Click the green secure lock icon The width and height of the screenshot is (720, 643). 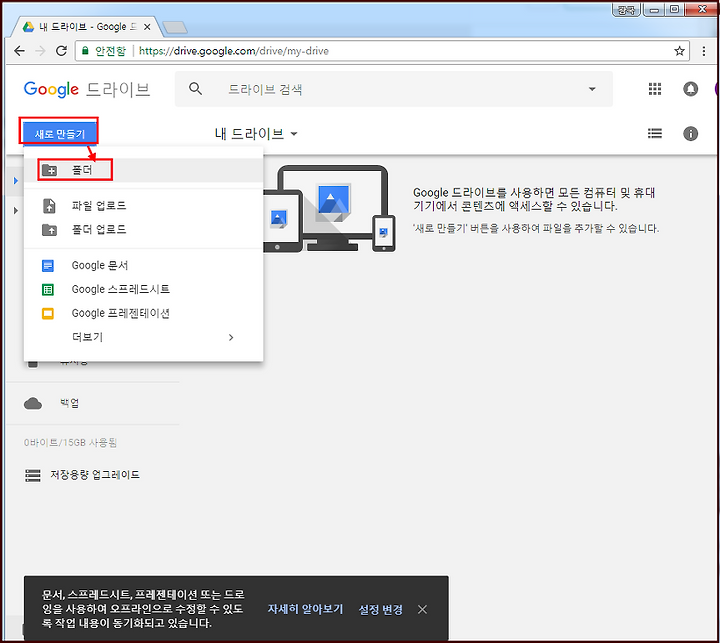coord(85,51)
